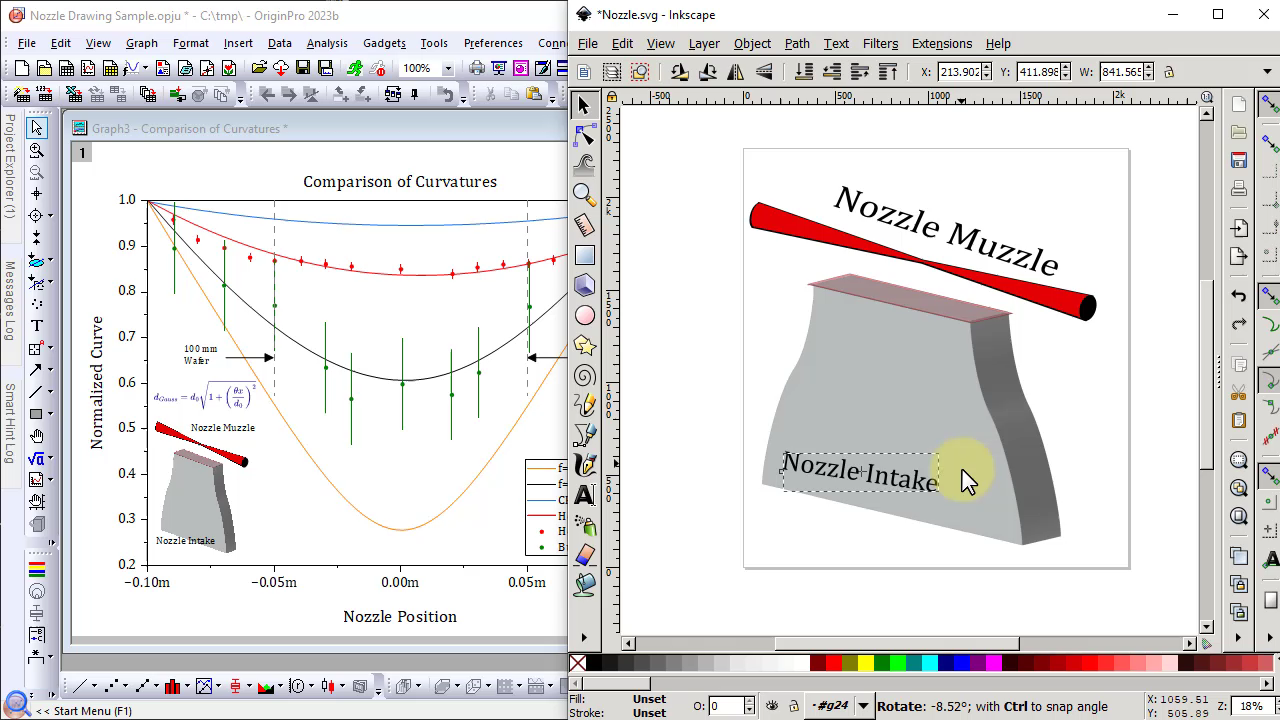This screenshot has width=1280, height=720.
Task: Open Inkscape Extensions menu
Action: point(941,43)
